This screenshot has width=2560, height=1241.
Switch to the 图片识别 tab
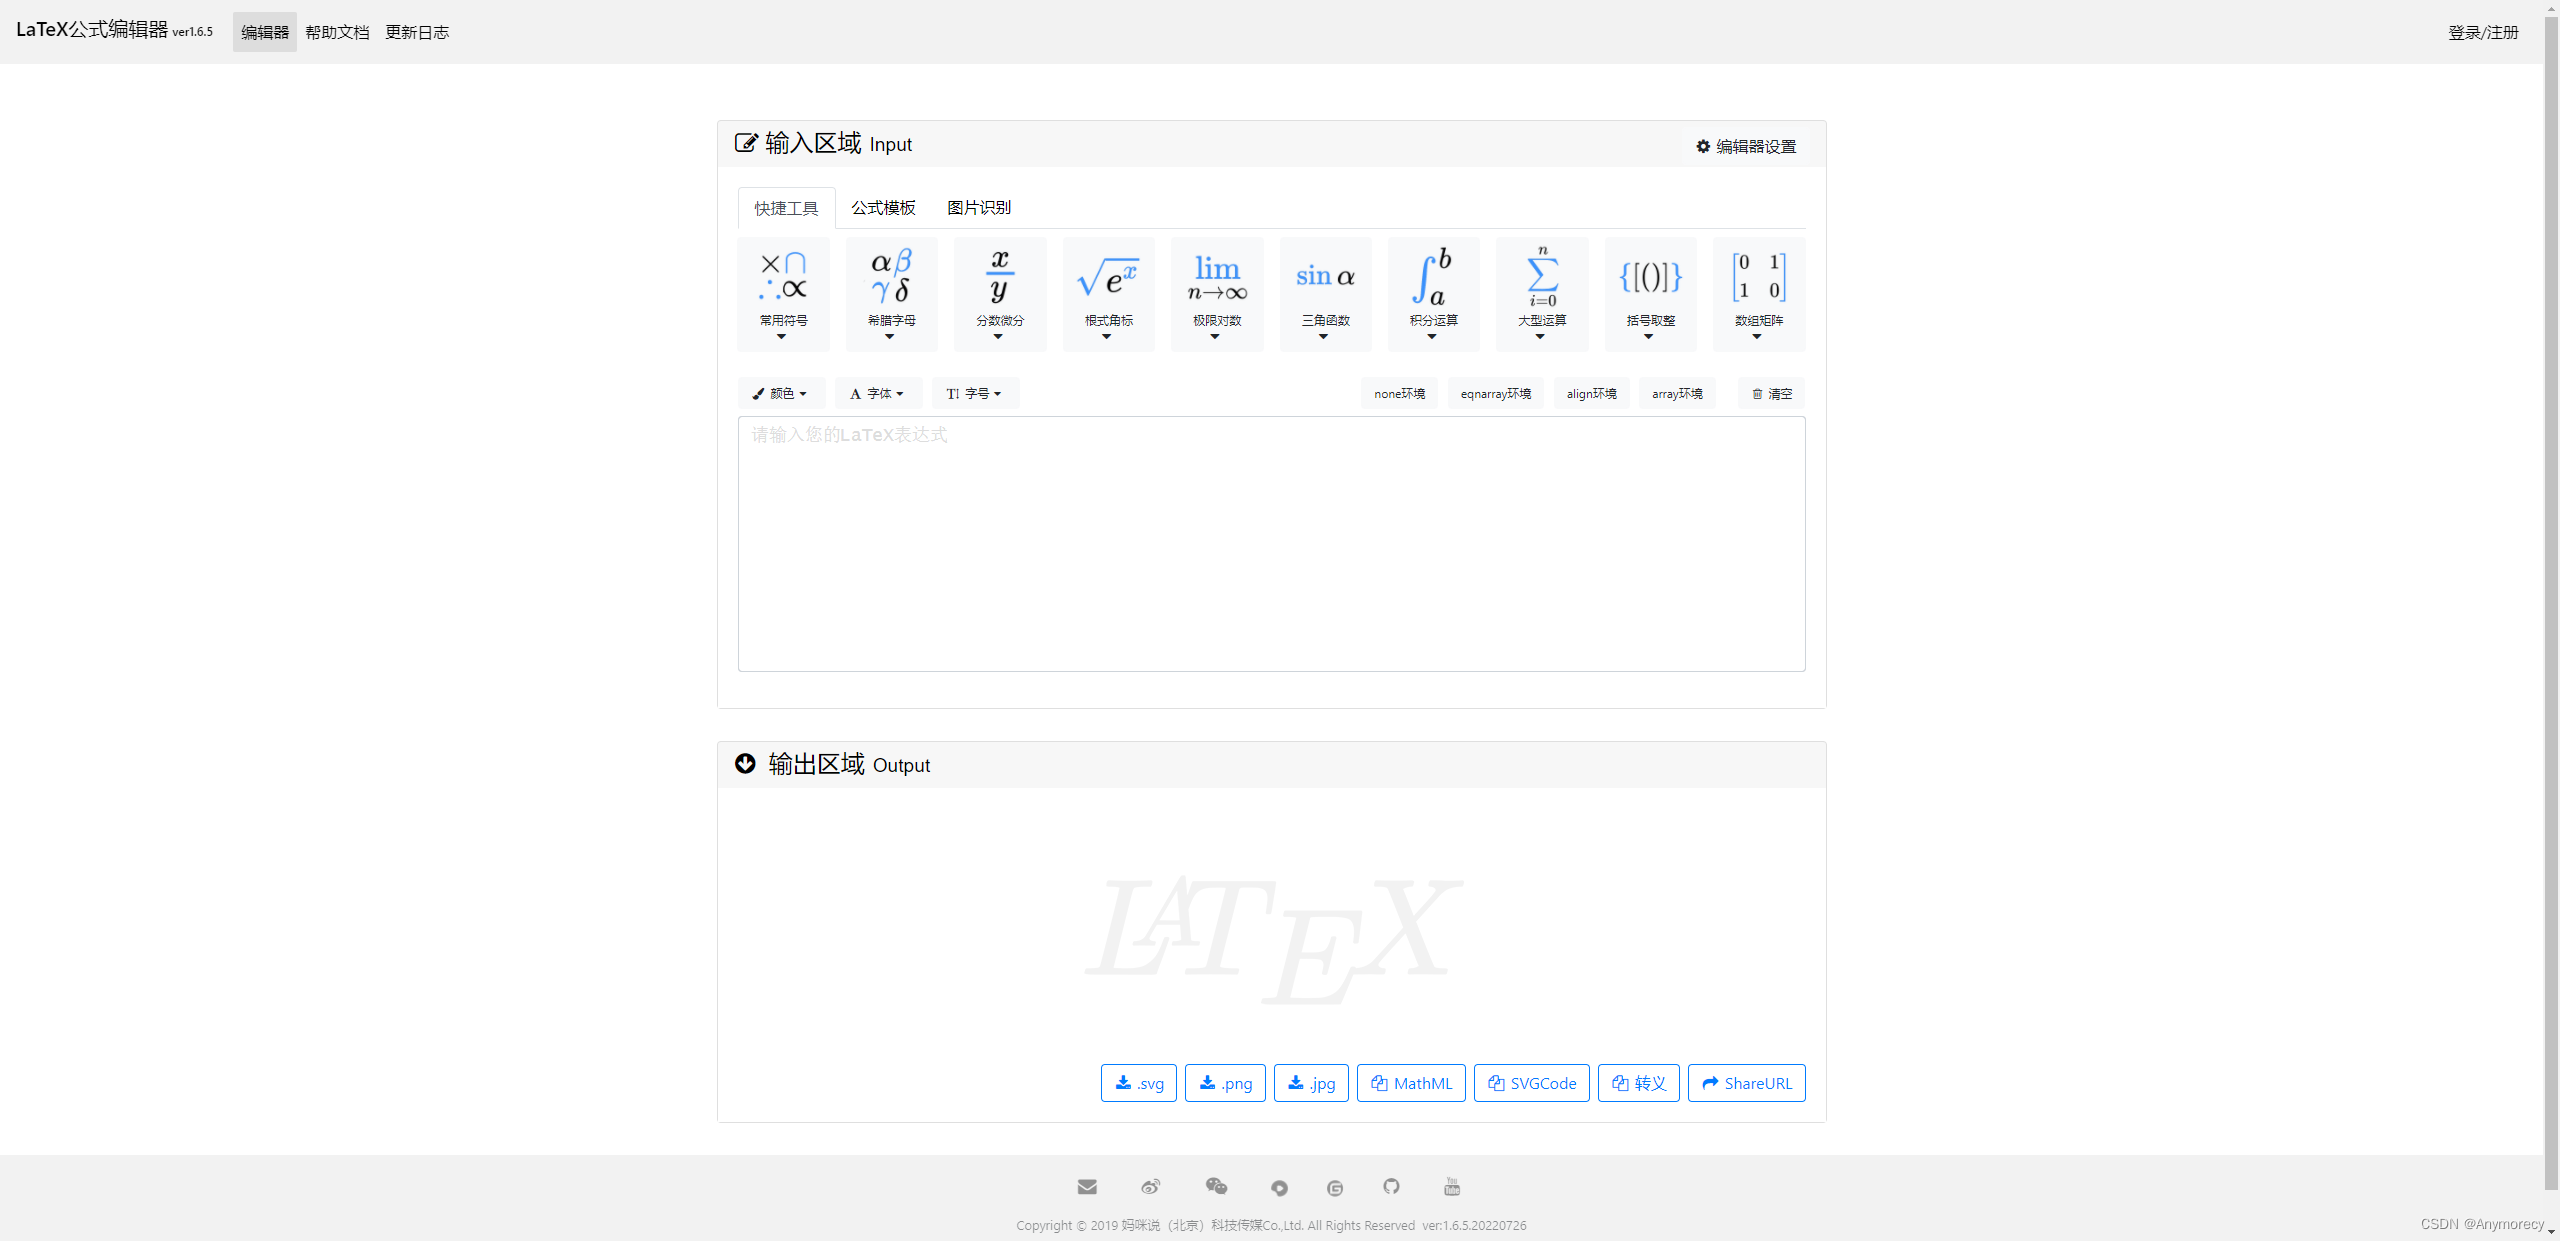[979, 208]
